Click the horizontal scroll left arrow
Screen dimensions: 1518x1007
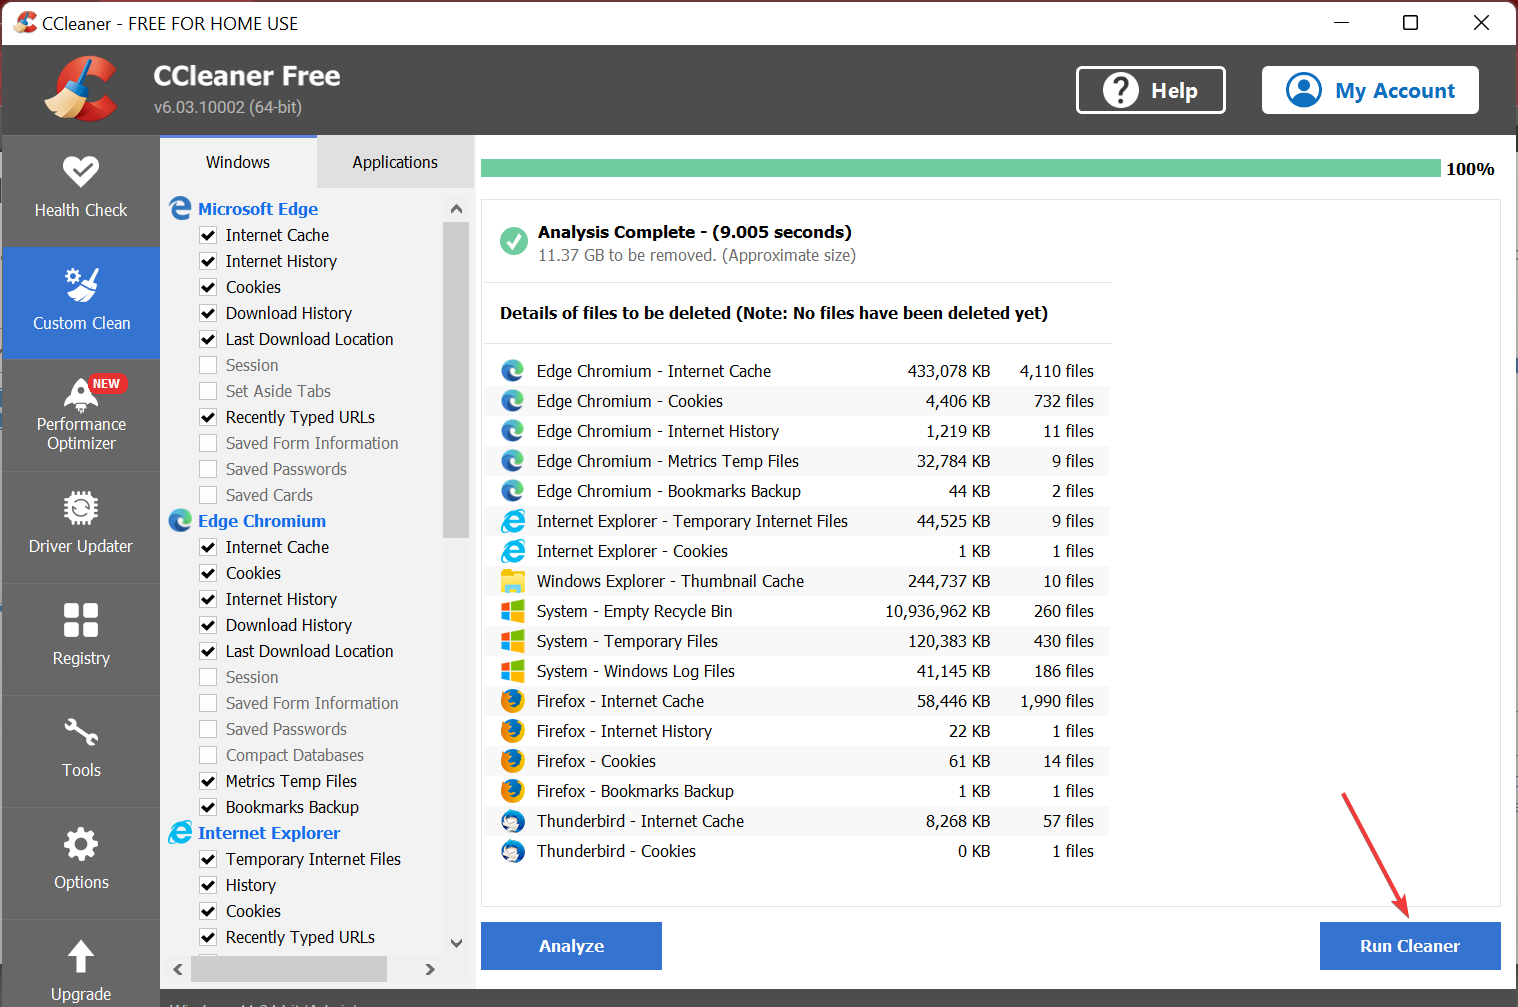(x=178, y=969)
